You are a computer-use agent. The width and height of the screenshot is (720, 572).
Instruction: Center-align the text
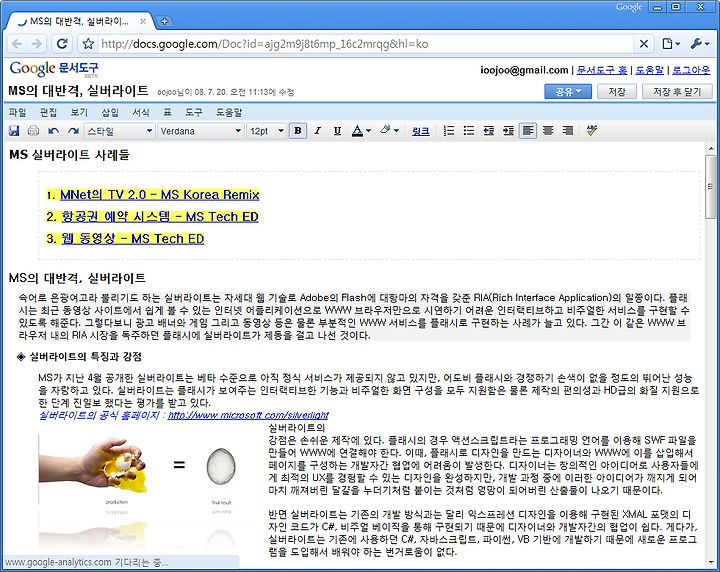click(548, 131)
